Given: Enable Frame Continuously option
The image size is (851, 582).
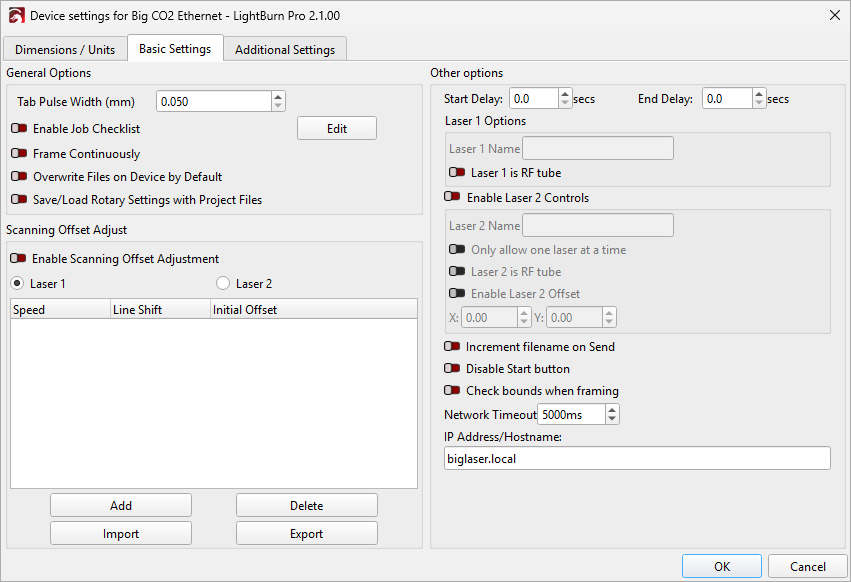Looking at the screenshot, I should 19,154.
